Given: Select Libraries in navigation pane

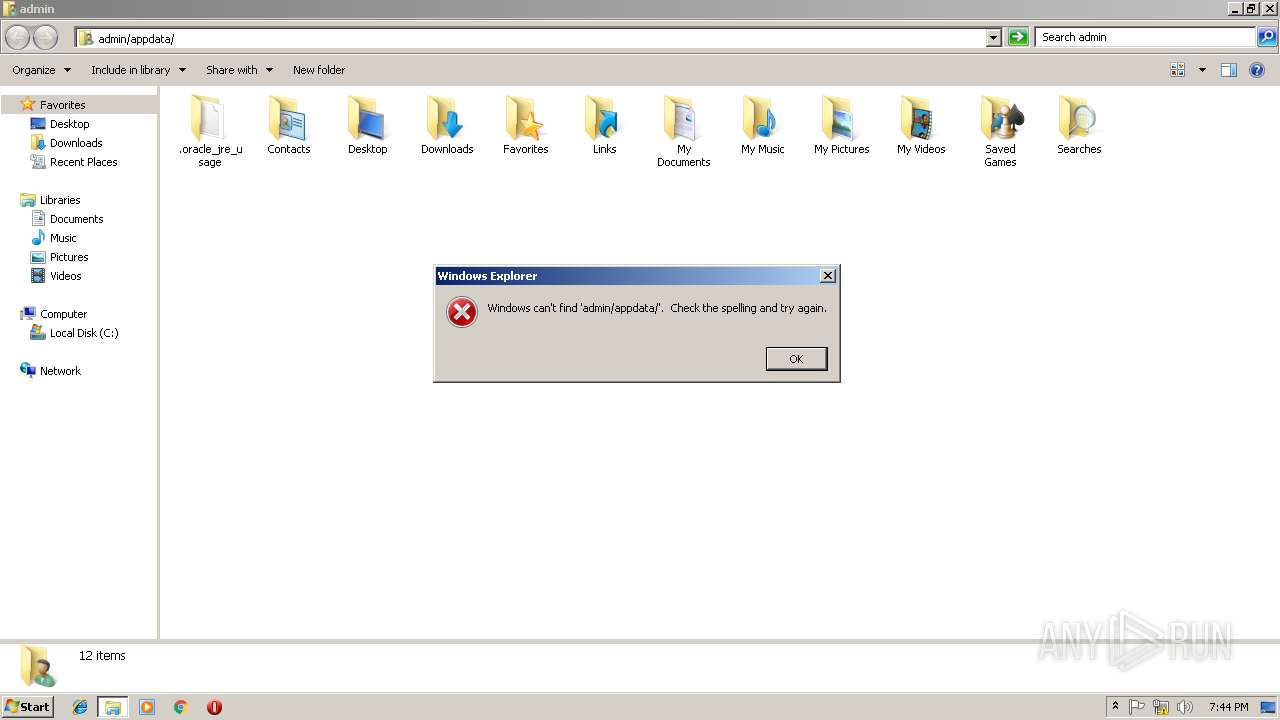Looking at the screenshot, I should click(60, 200).
